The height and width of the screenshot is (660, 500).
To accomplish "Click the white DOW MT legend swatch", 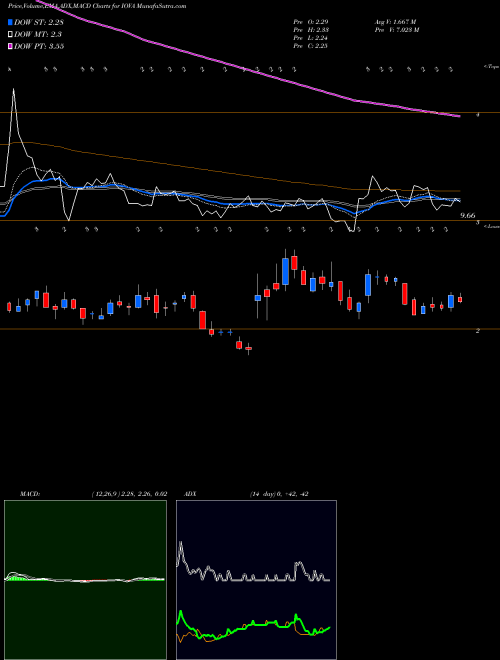I will 11,34.
